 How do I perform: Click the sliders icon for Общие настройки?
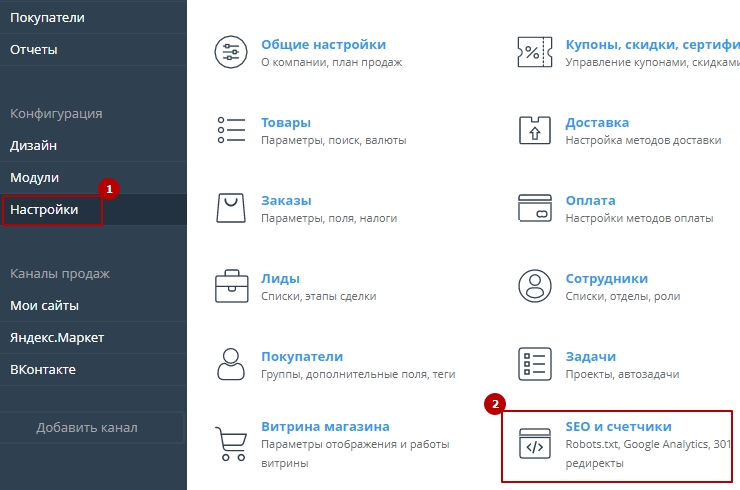[231, 52]
